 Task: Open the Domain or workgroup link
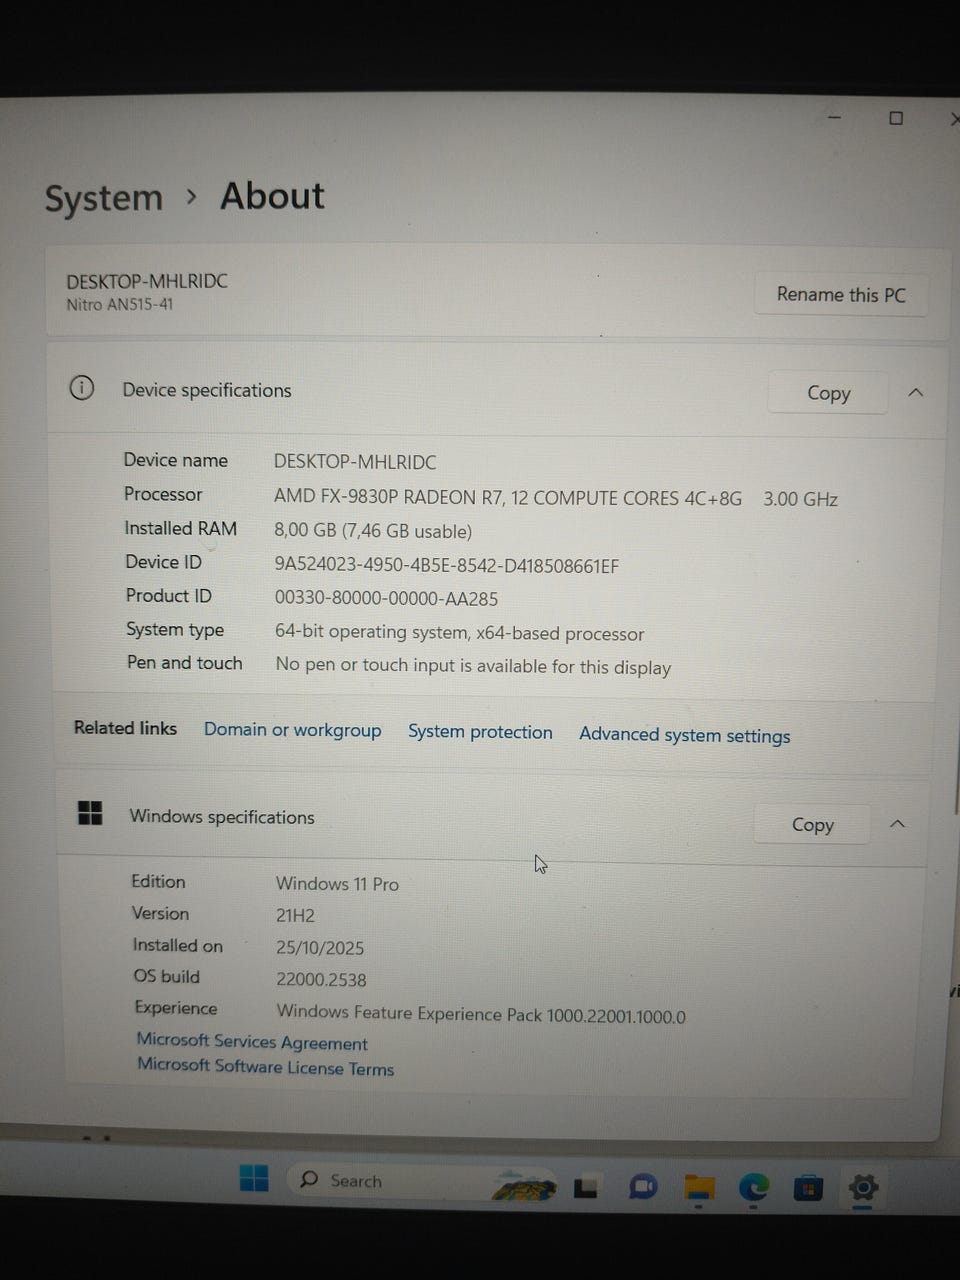point(292,730)
